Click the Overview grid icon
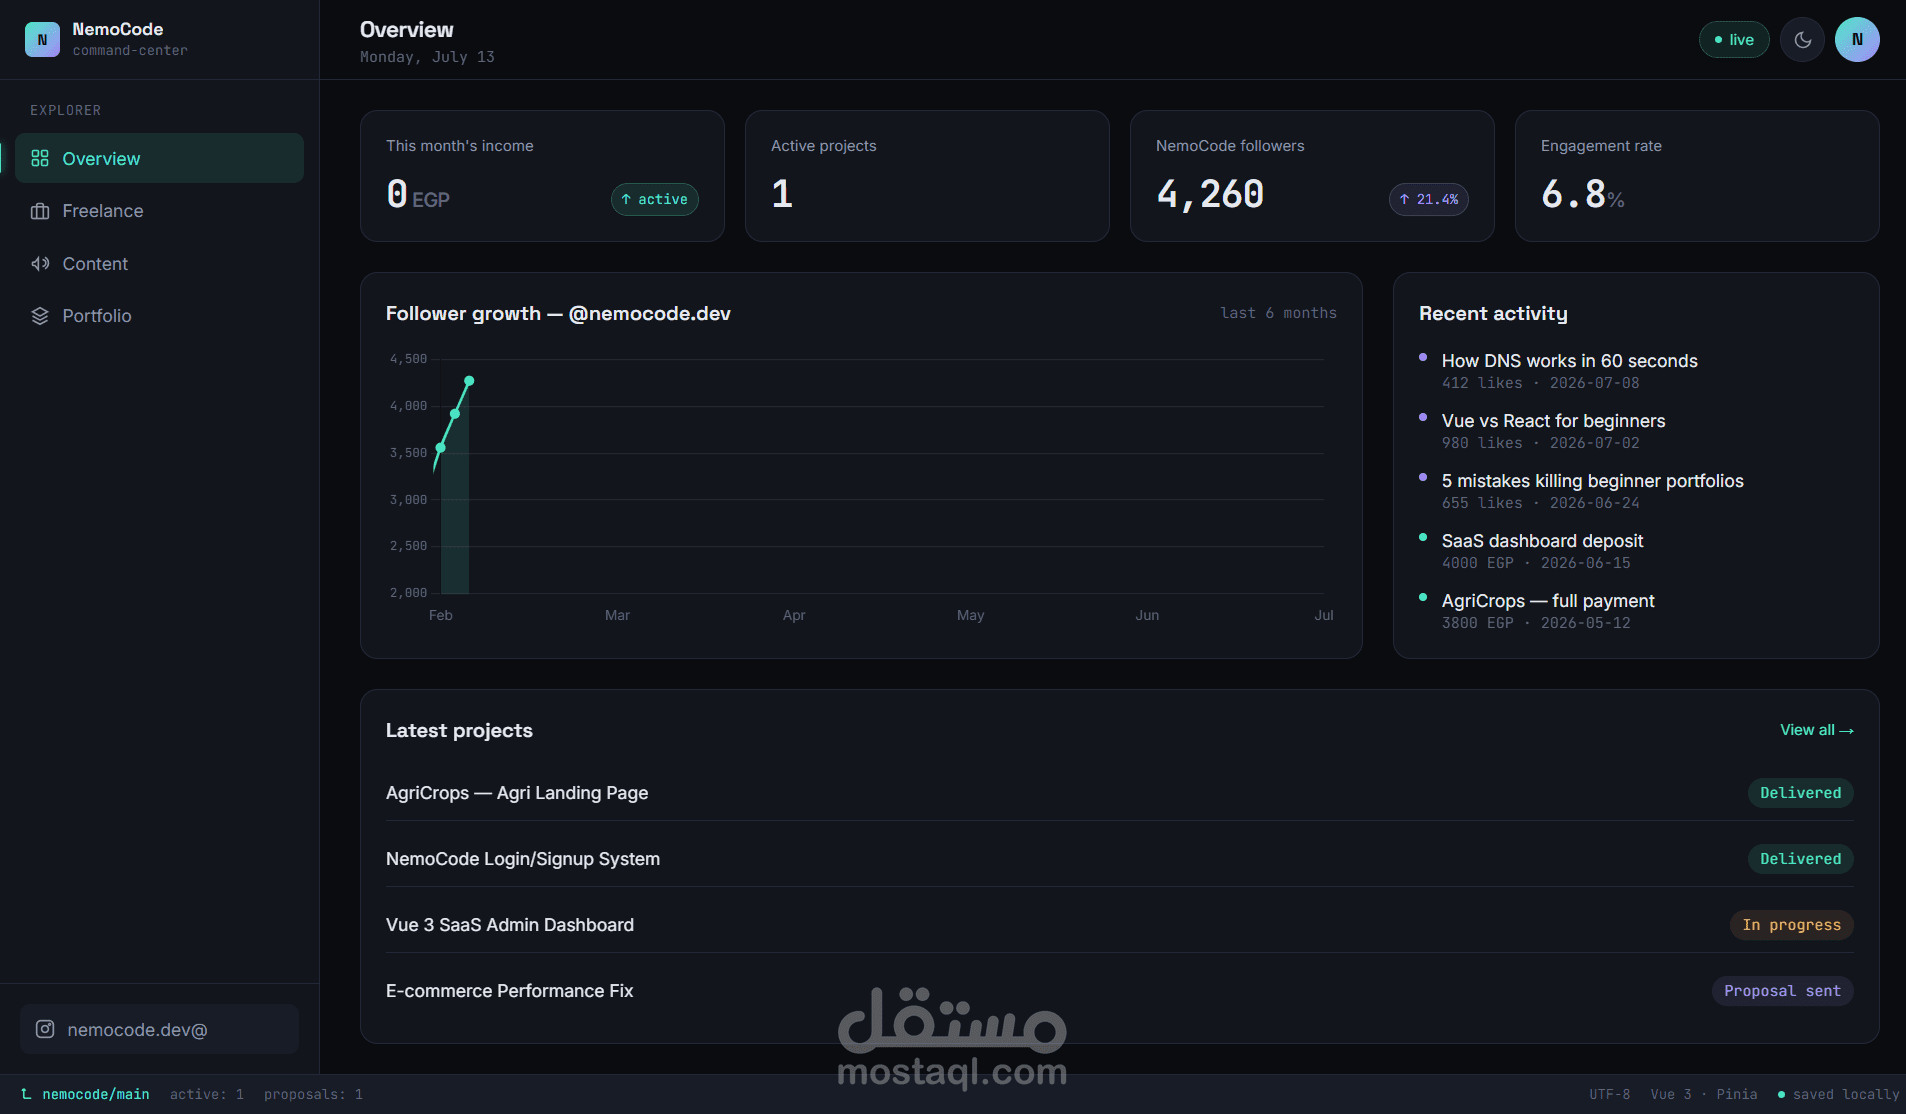The width and height of the screenshot is (1906, 1114). click(40, 158)
